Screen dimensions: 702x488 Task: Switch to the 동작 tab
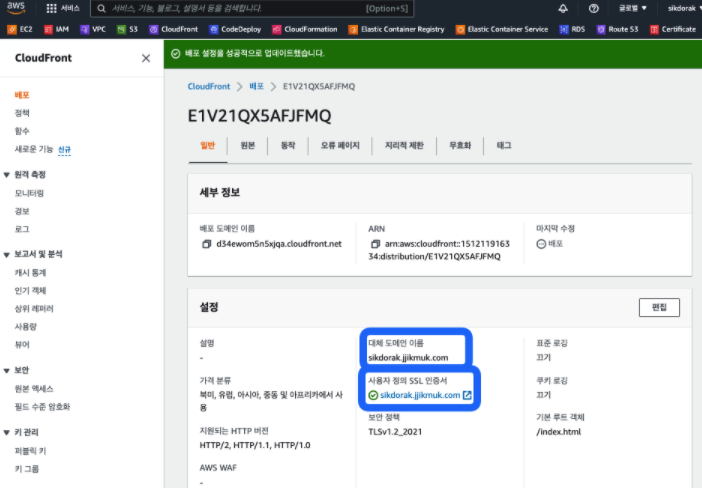[x=288, y=146]
